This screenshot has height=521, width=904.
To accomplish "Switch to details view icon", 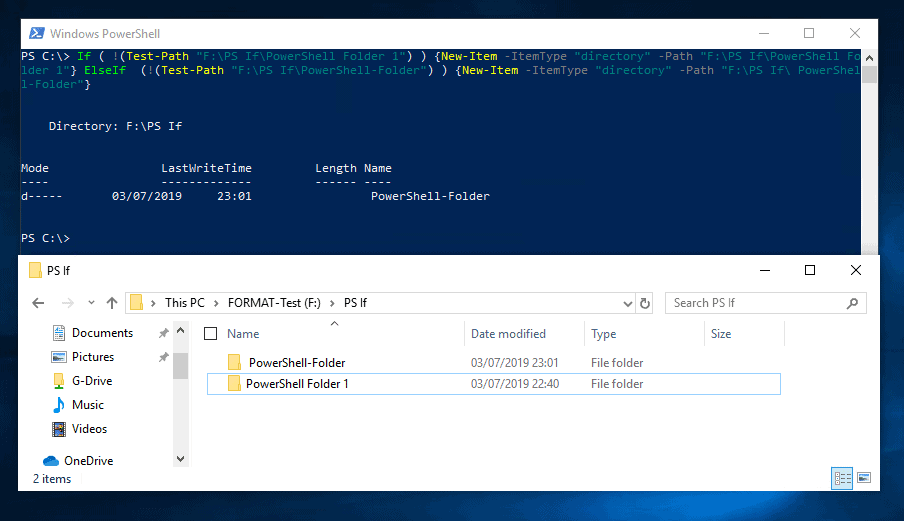I will [842, 478].
